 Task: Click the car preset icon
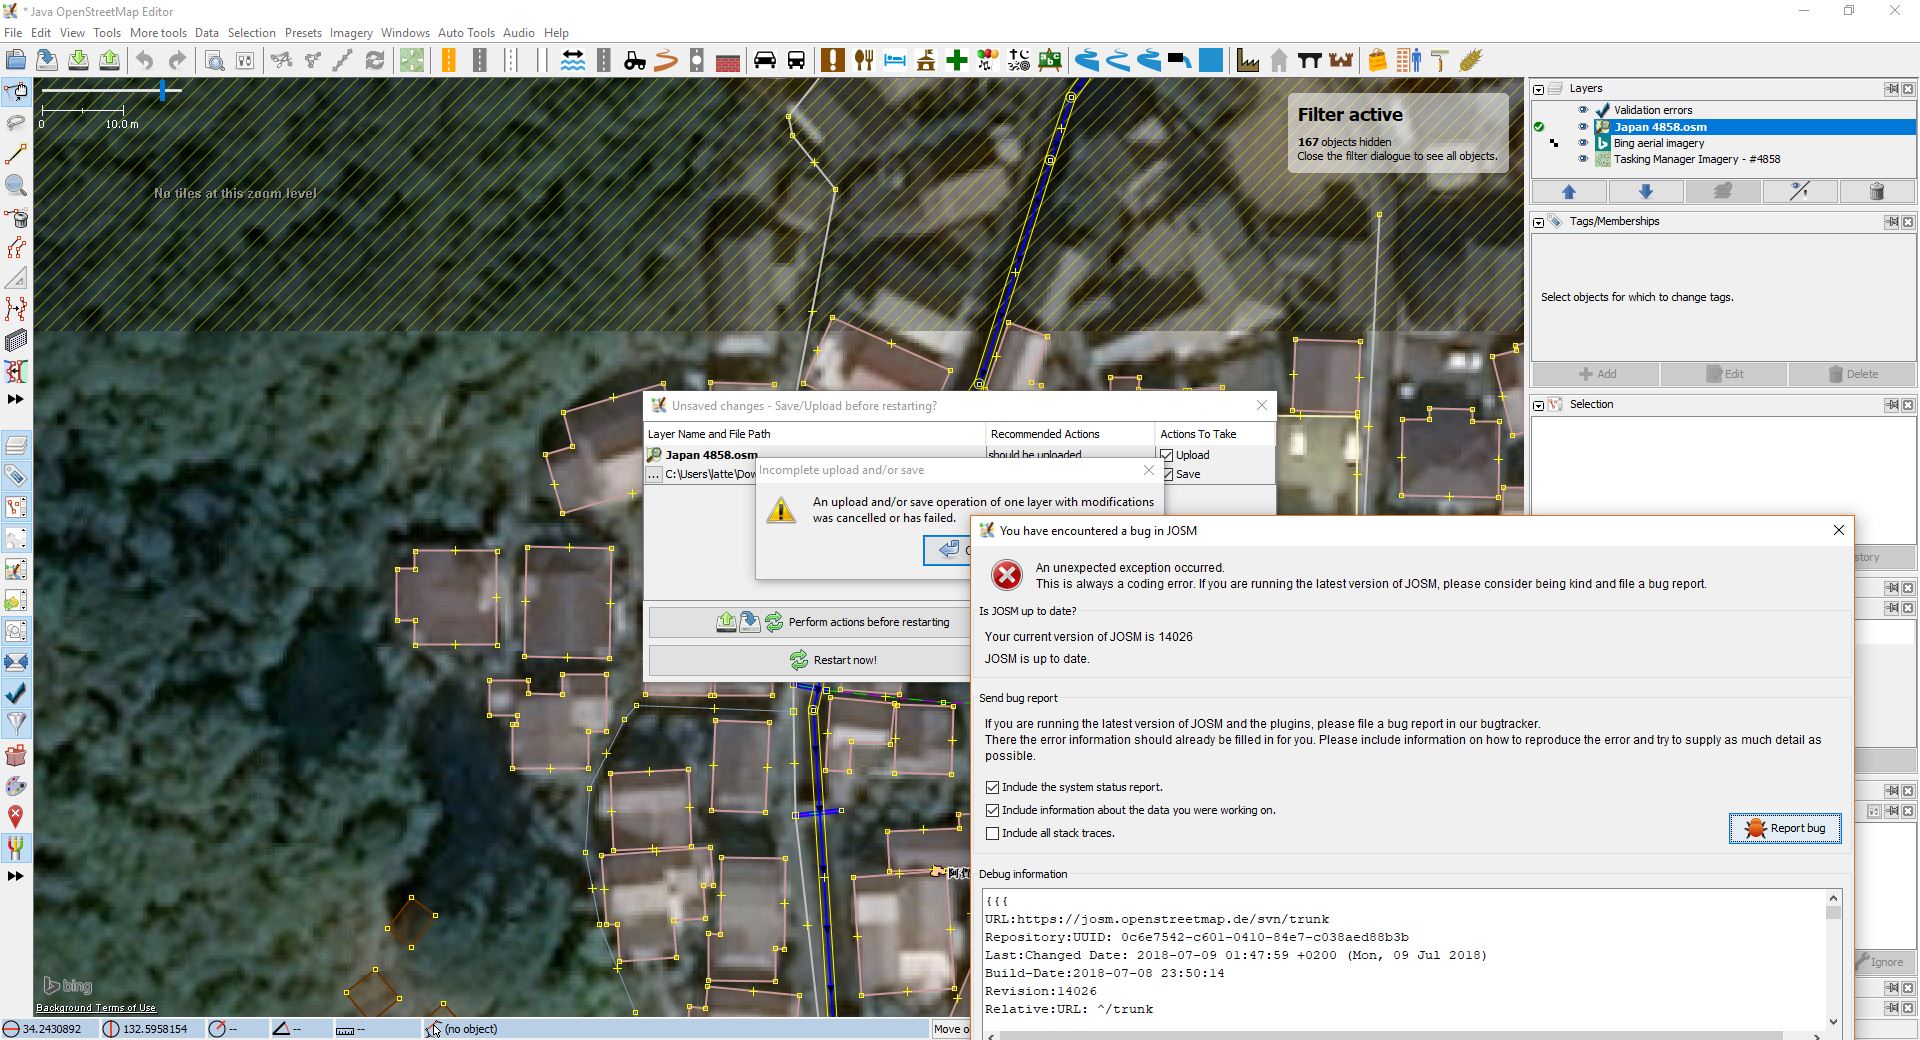765,61
